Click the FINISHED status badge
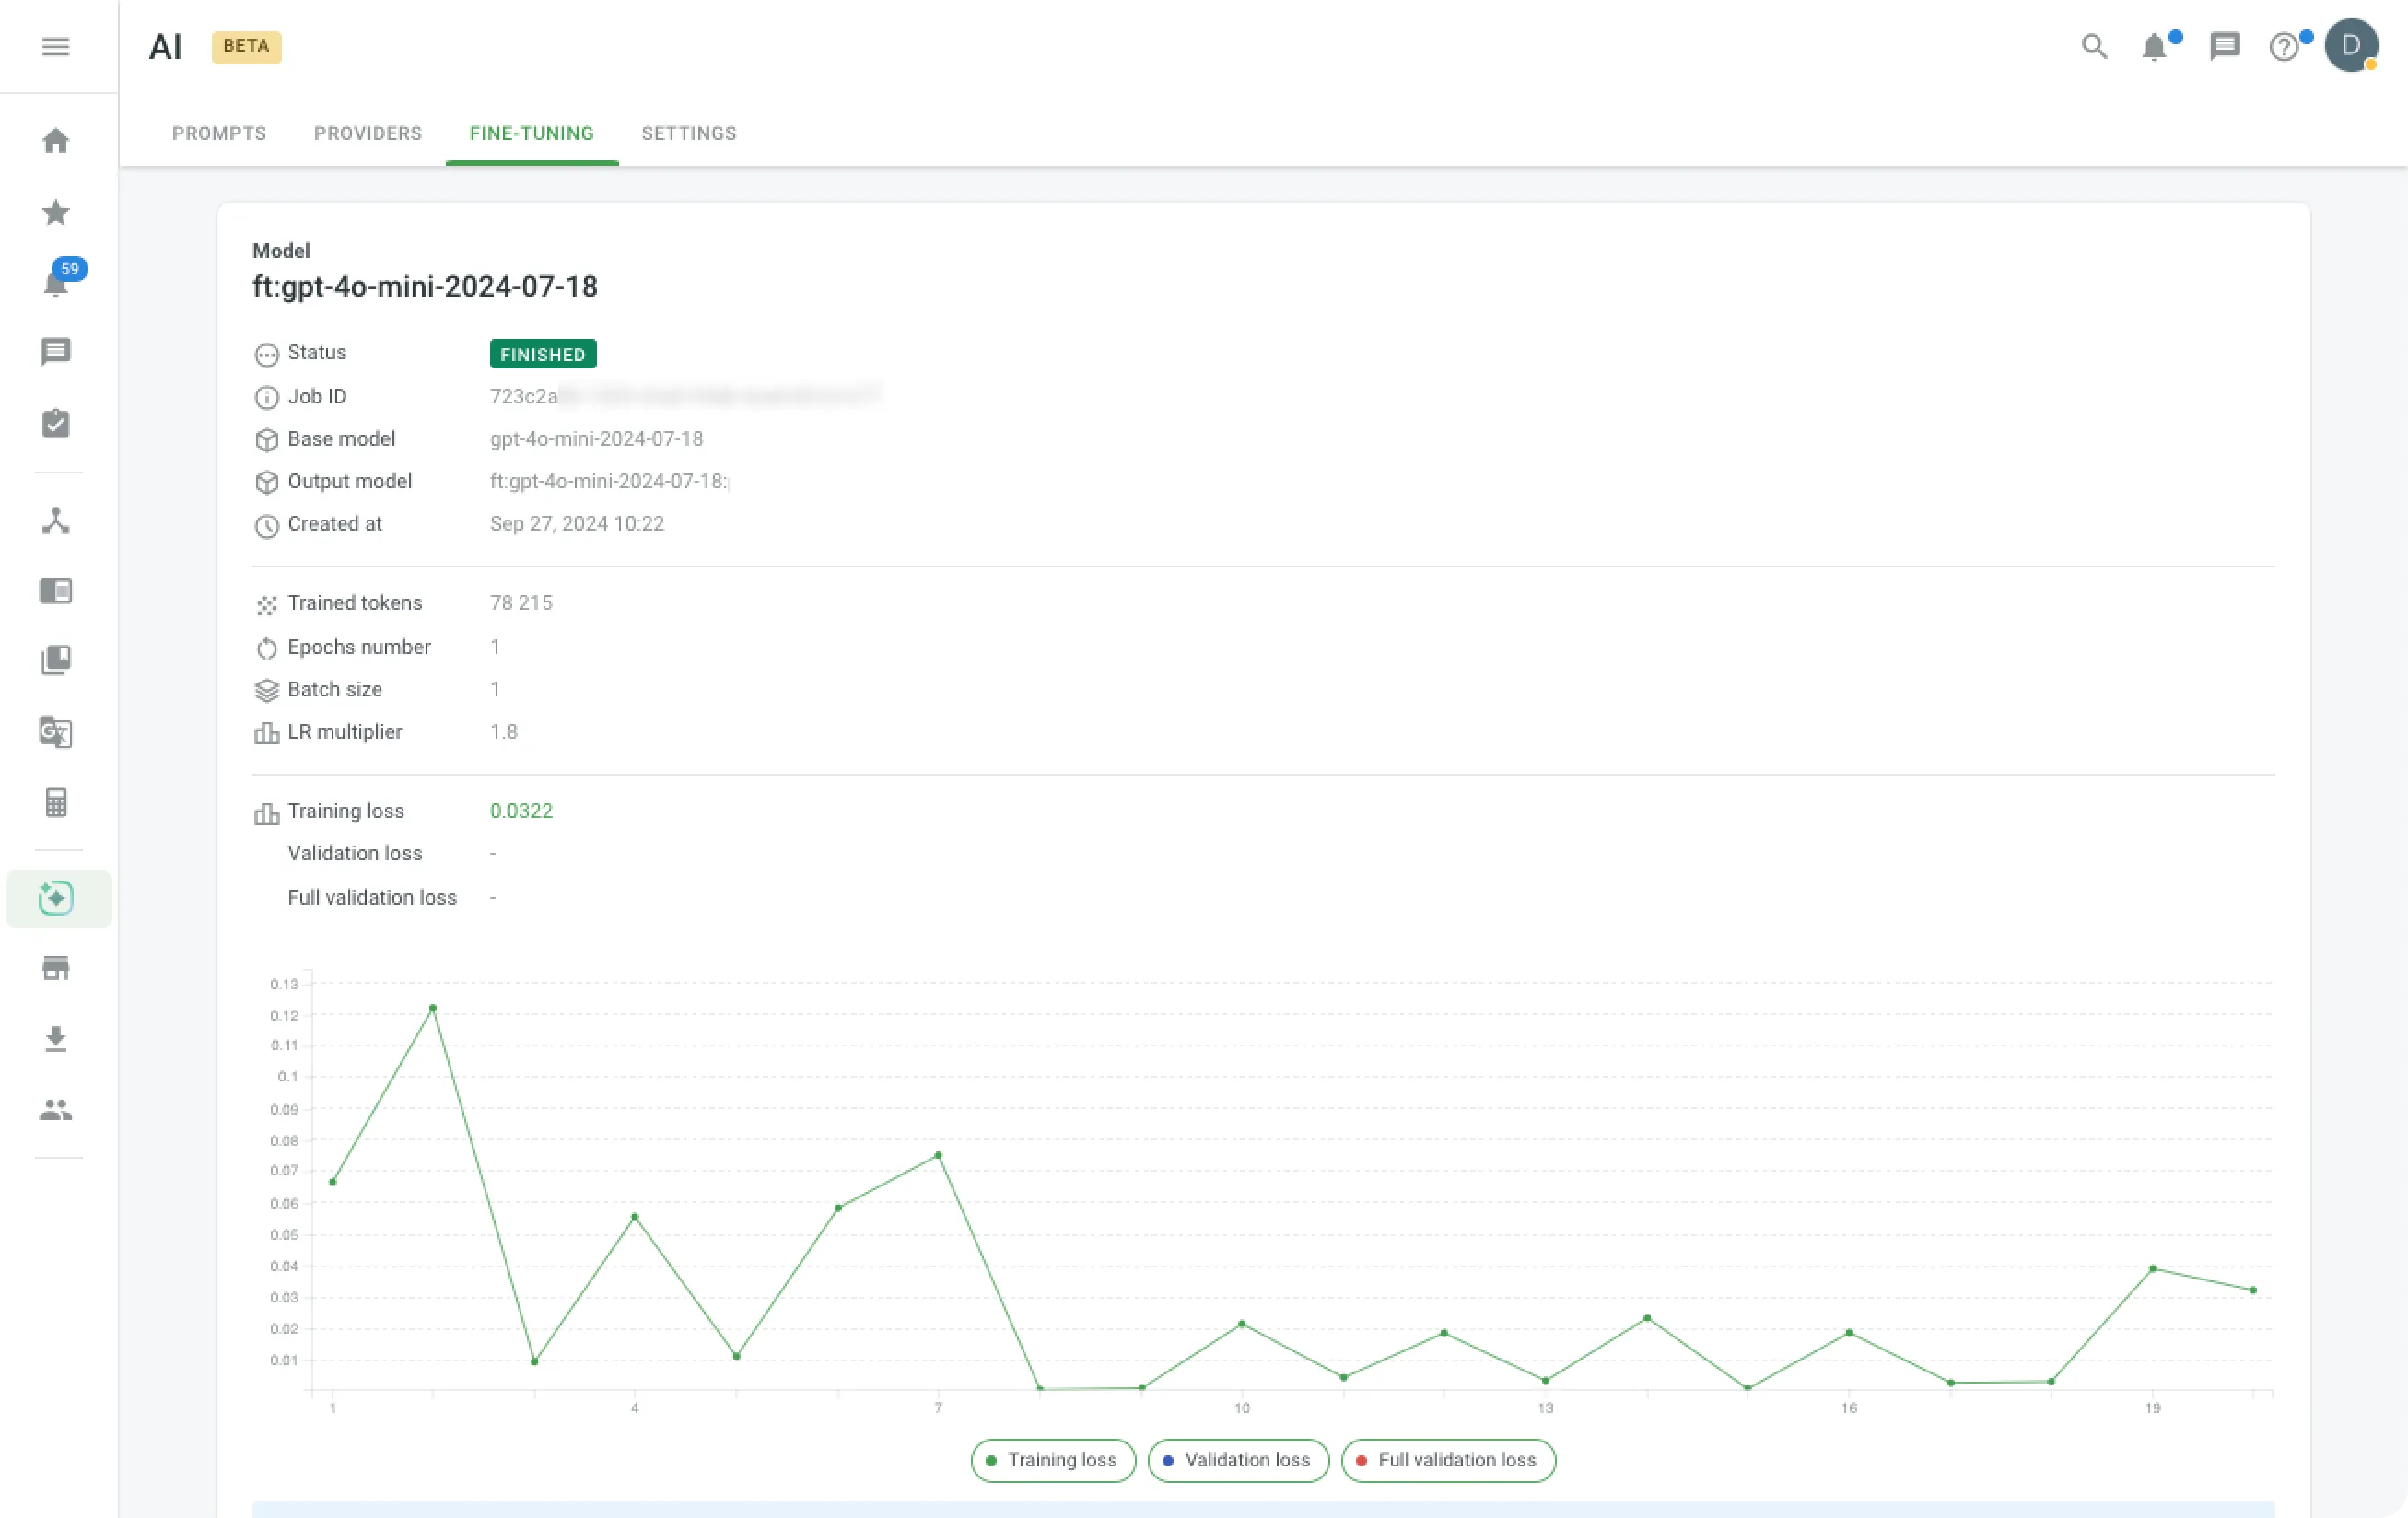 [542, 354]
